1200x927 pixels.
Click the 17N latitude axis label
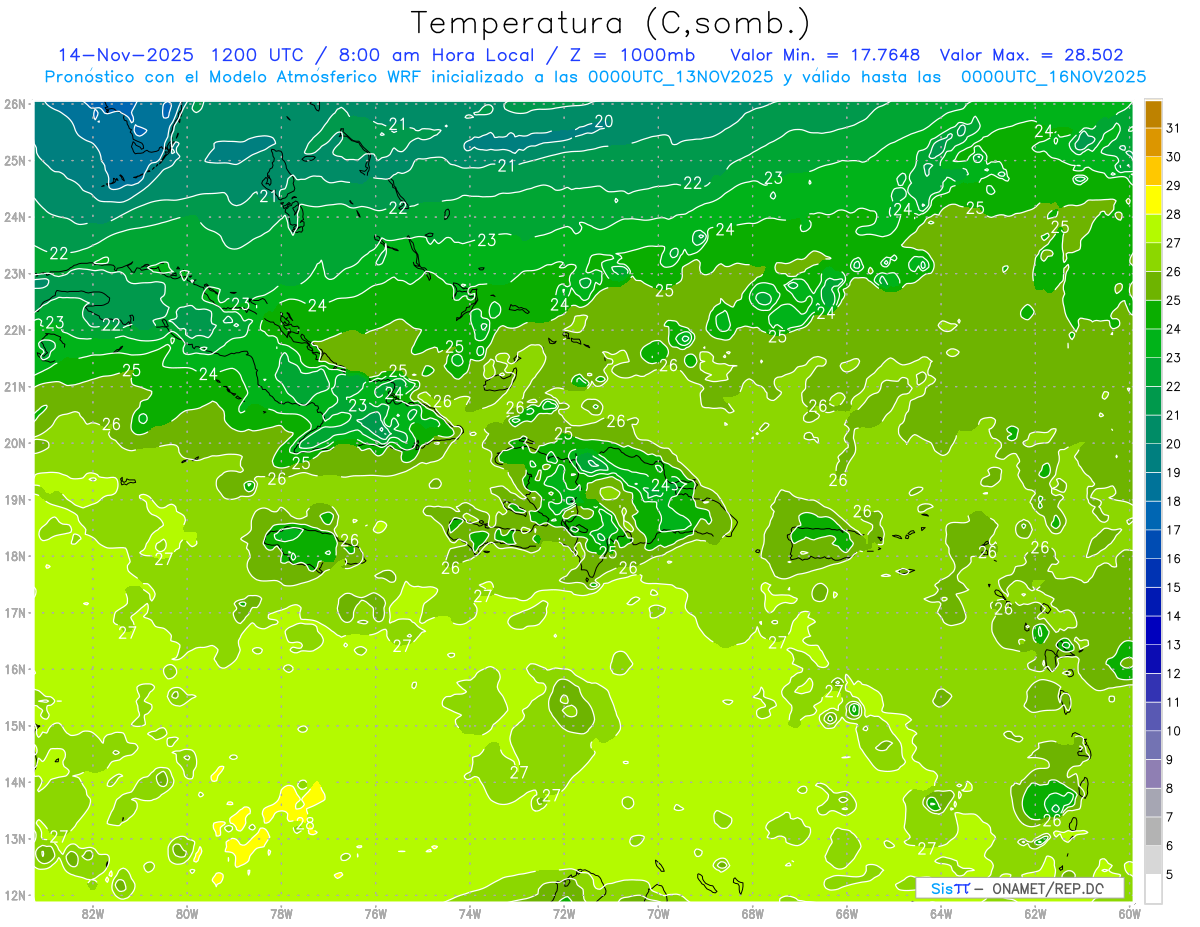pos(14,612)
